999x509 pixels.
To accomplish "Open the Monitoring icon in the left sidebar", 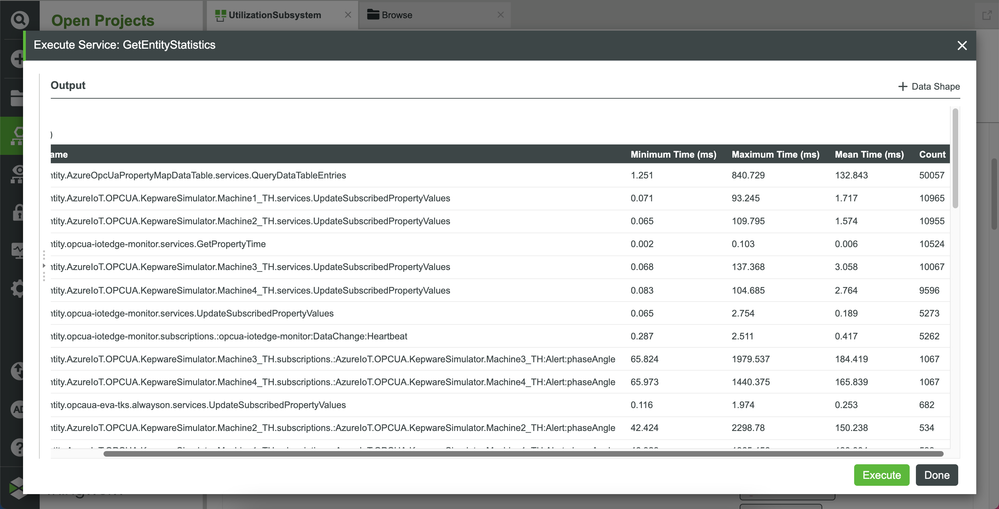I will (17, 250).
